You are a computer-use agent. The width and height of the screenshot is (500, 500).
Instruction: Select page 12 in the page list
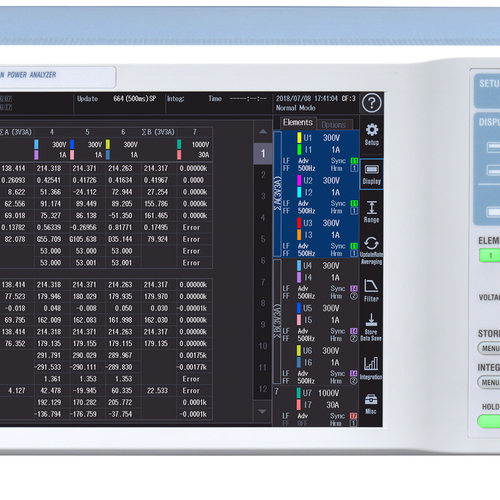(263, 389)
